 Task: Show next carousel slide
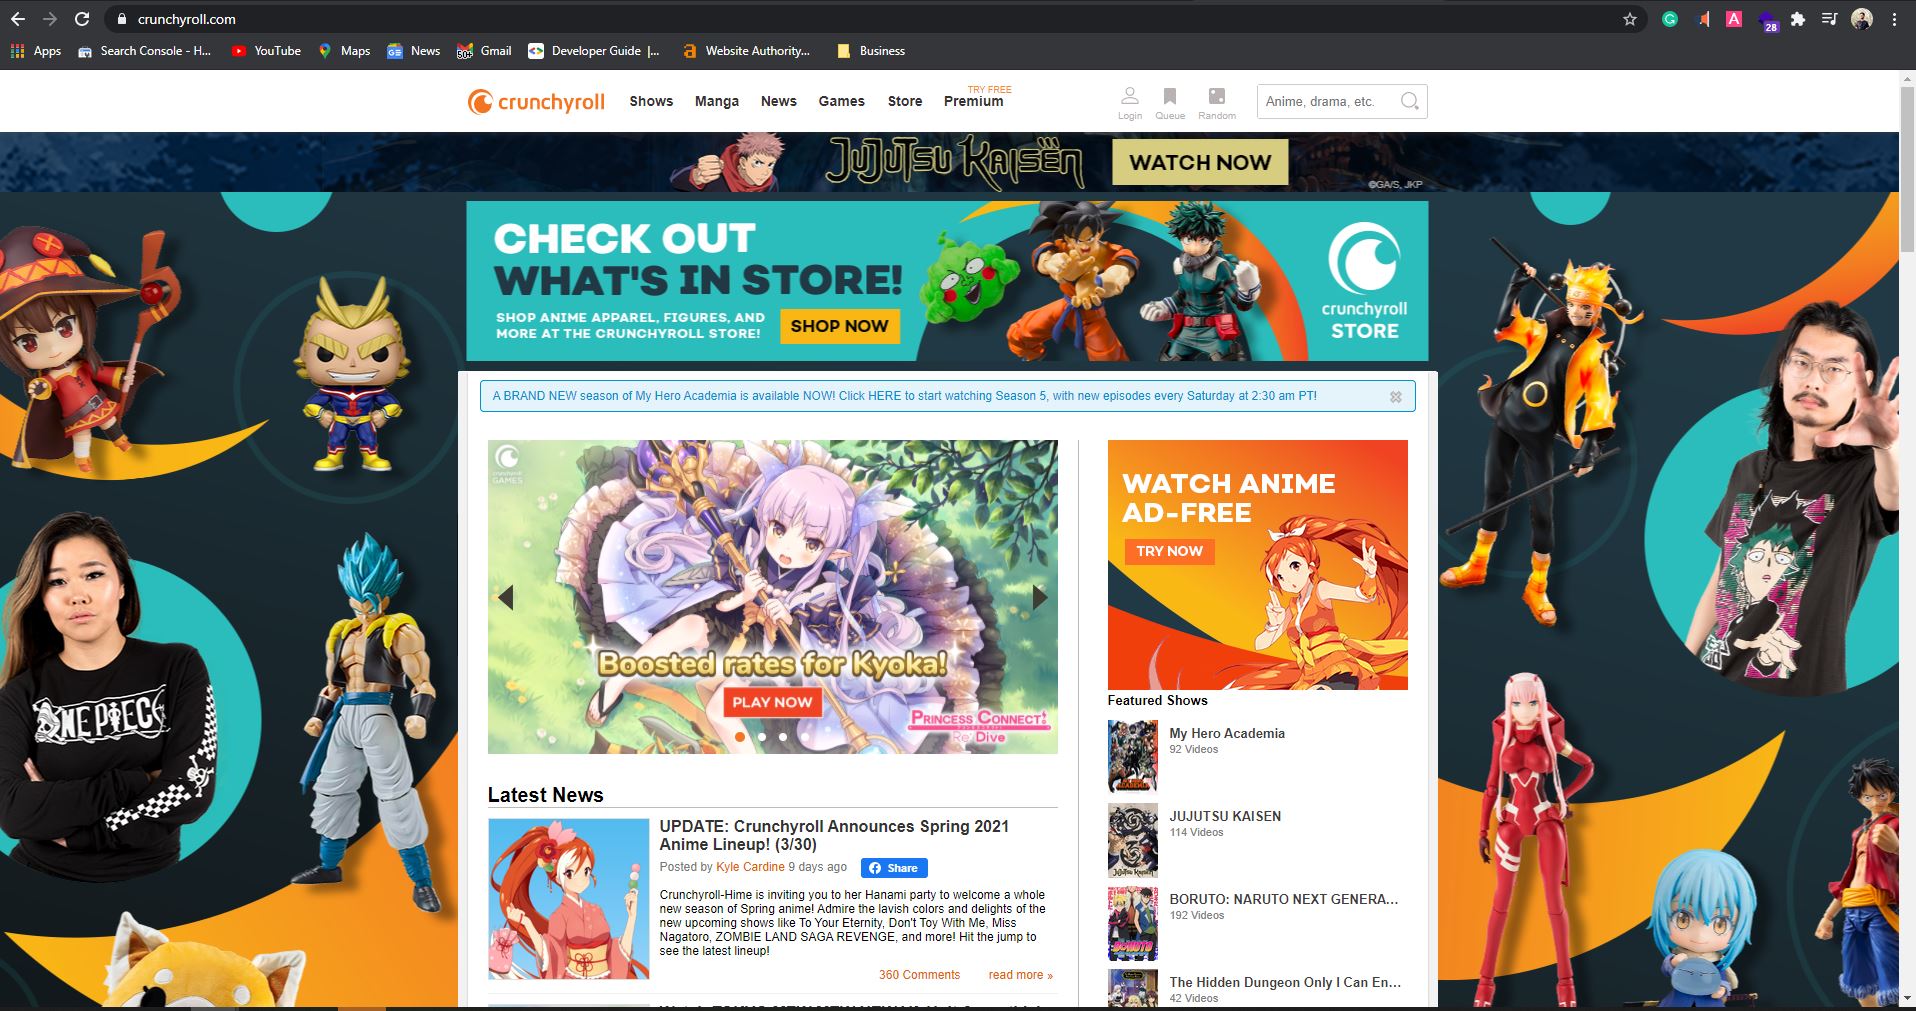[x=1040, y=597]
